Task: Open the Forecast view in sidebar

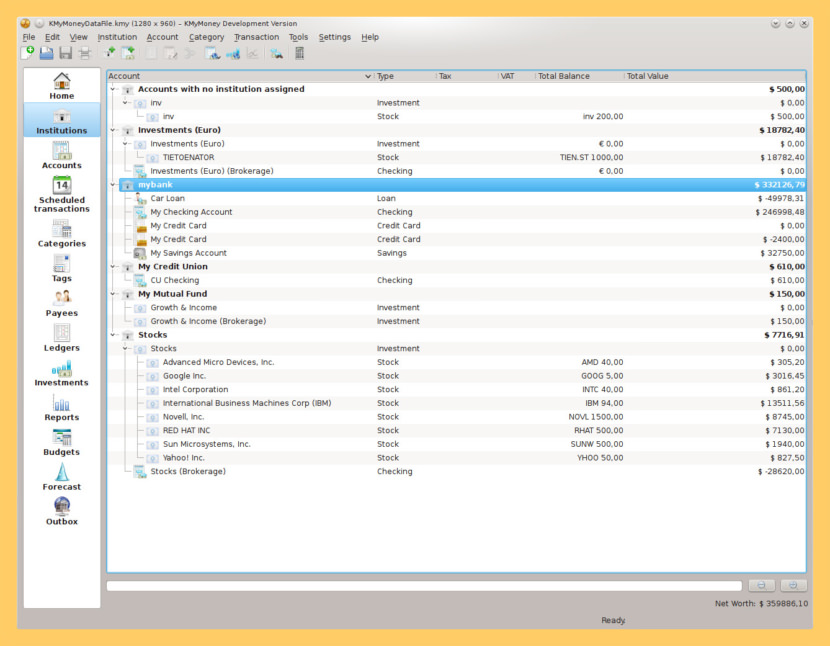Action: [62, 477]
